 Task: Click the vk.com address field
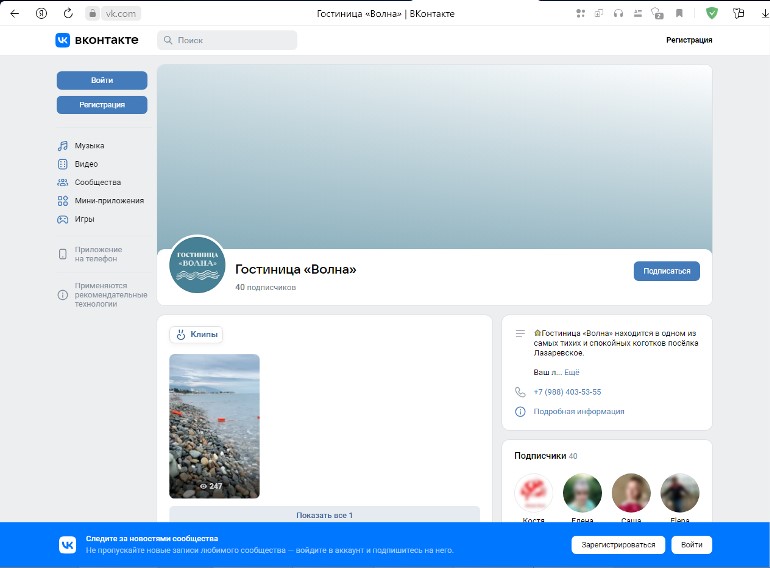click(x=120, y=14)
